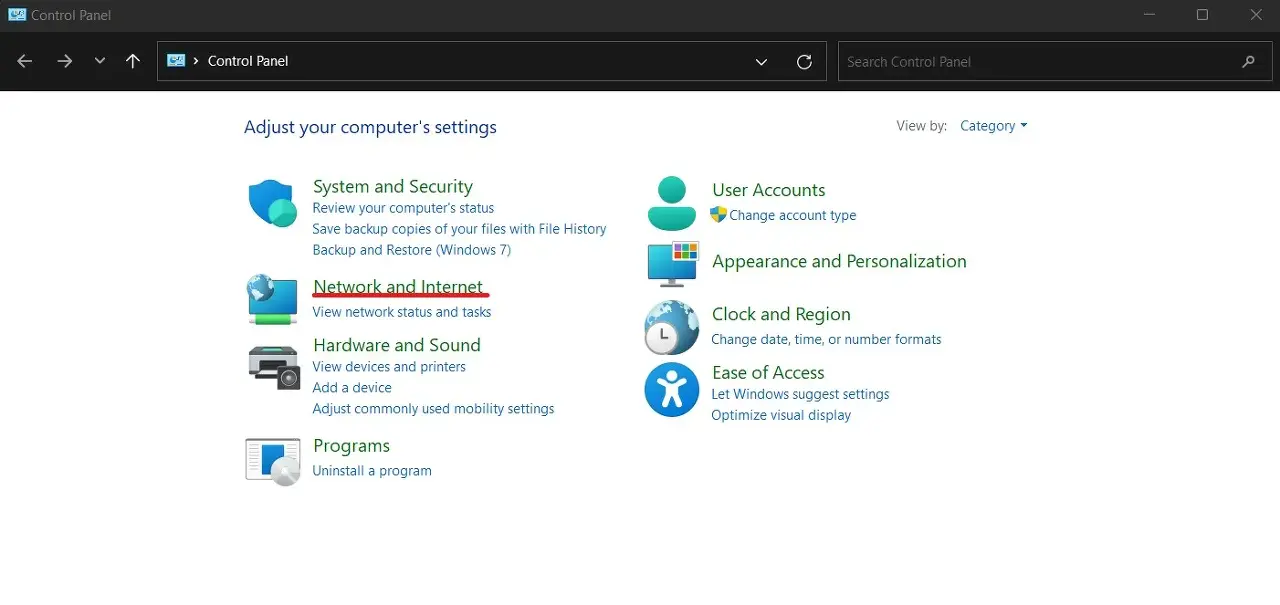This screenshot has width=1280, height=605.
Task: Minimize the Control Panel window
Action: pos(1148,15)
